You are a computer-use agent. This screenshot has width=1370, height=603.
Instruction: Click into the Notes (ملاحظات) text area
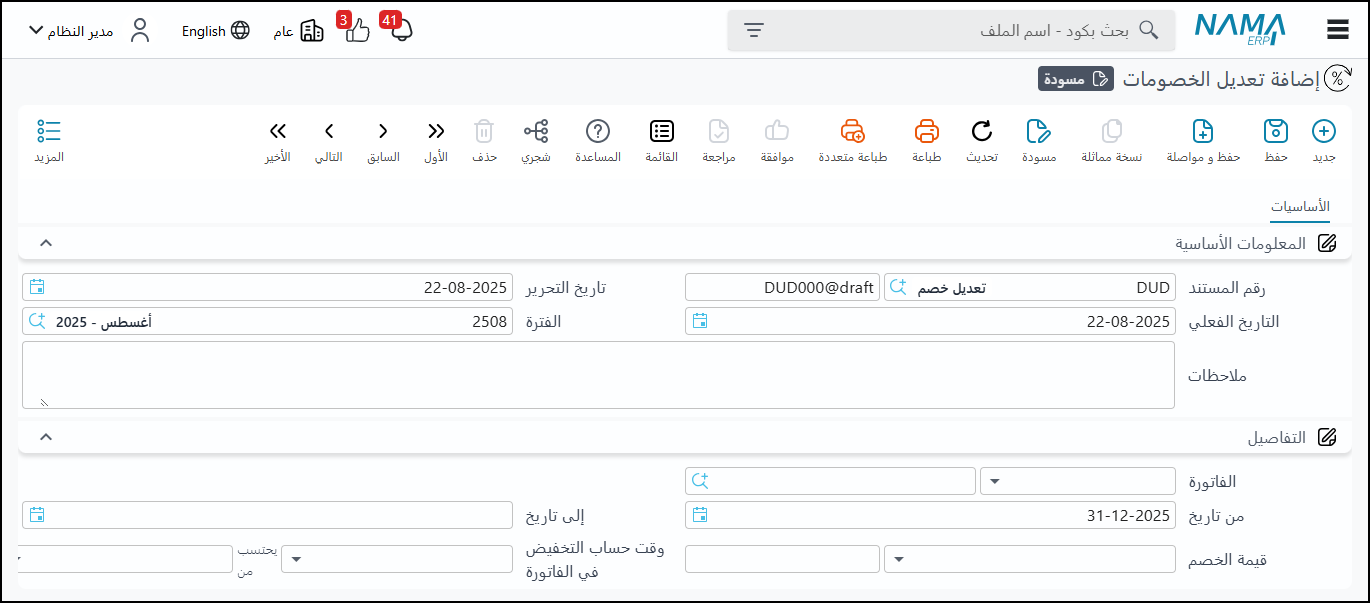tap(598, 375)
